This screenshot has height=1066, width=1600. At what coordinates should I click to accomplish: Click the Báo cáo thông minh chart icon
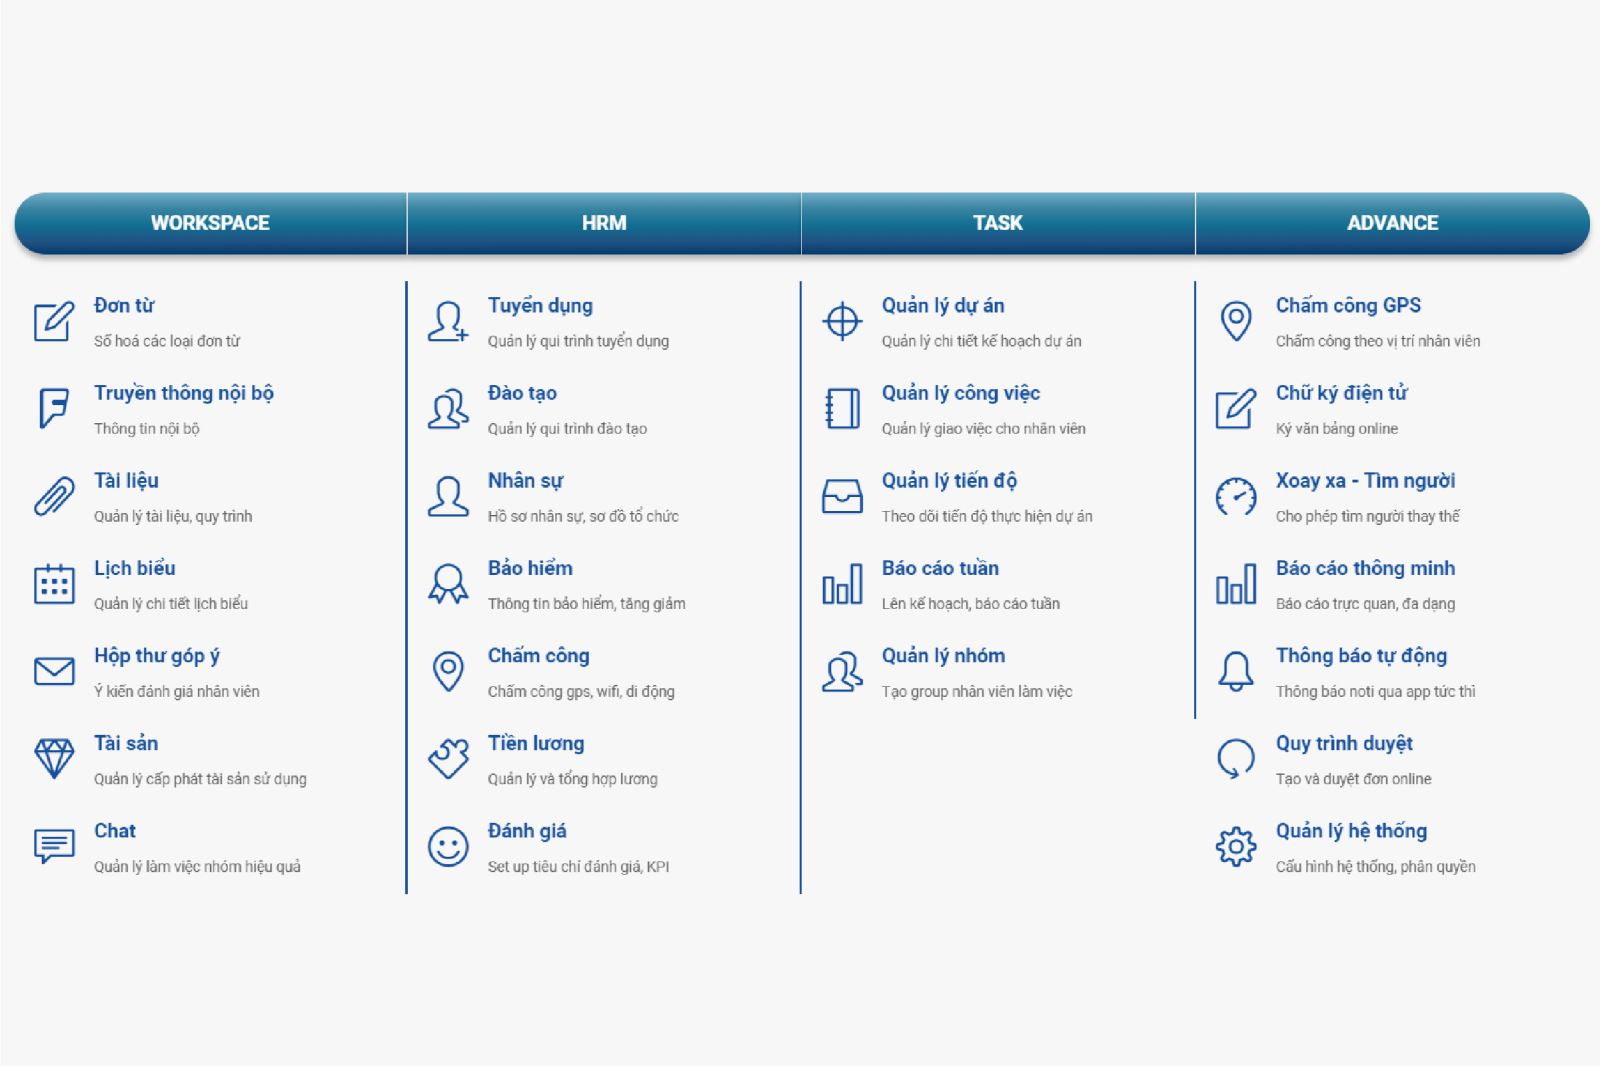click(1236, 583)
